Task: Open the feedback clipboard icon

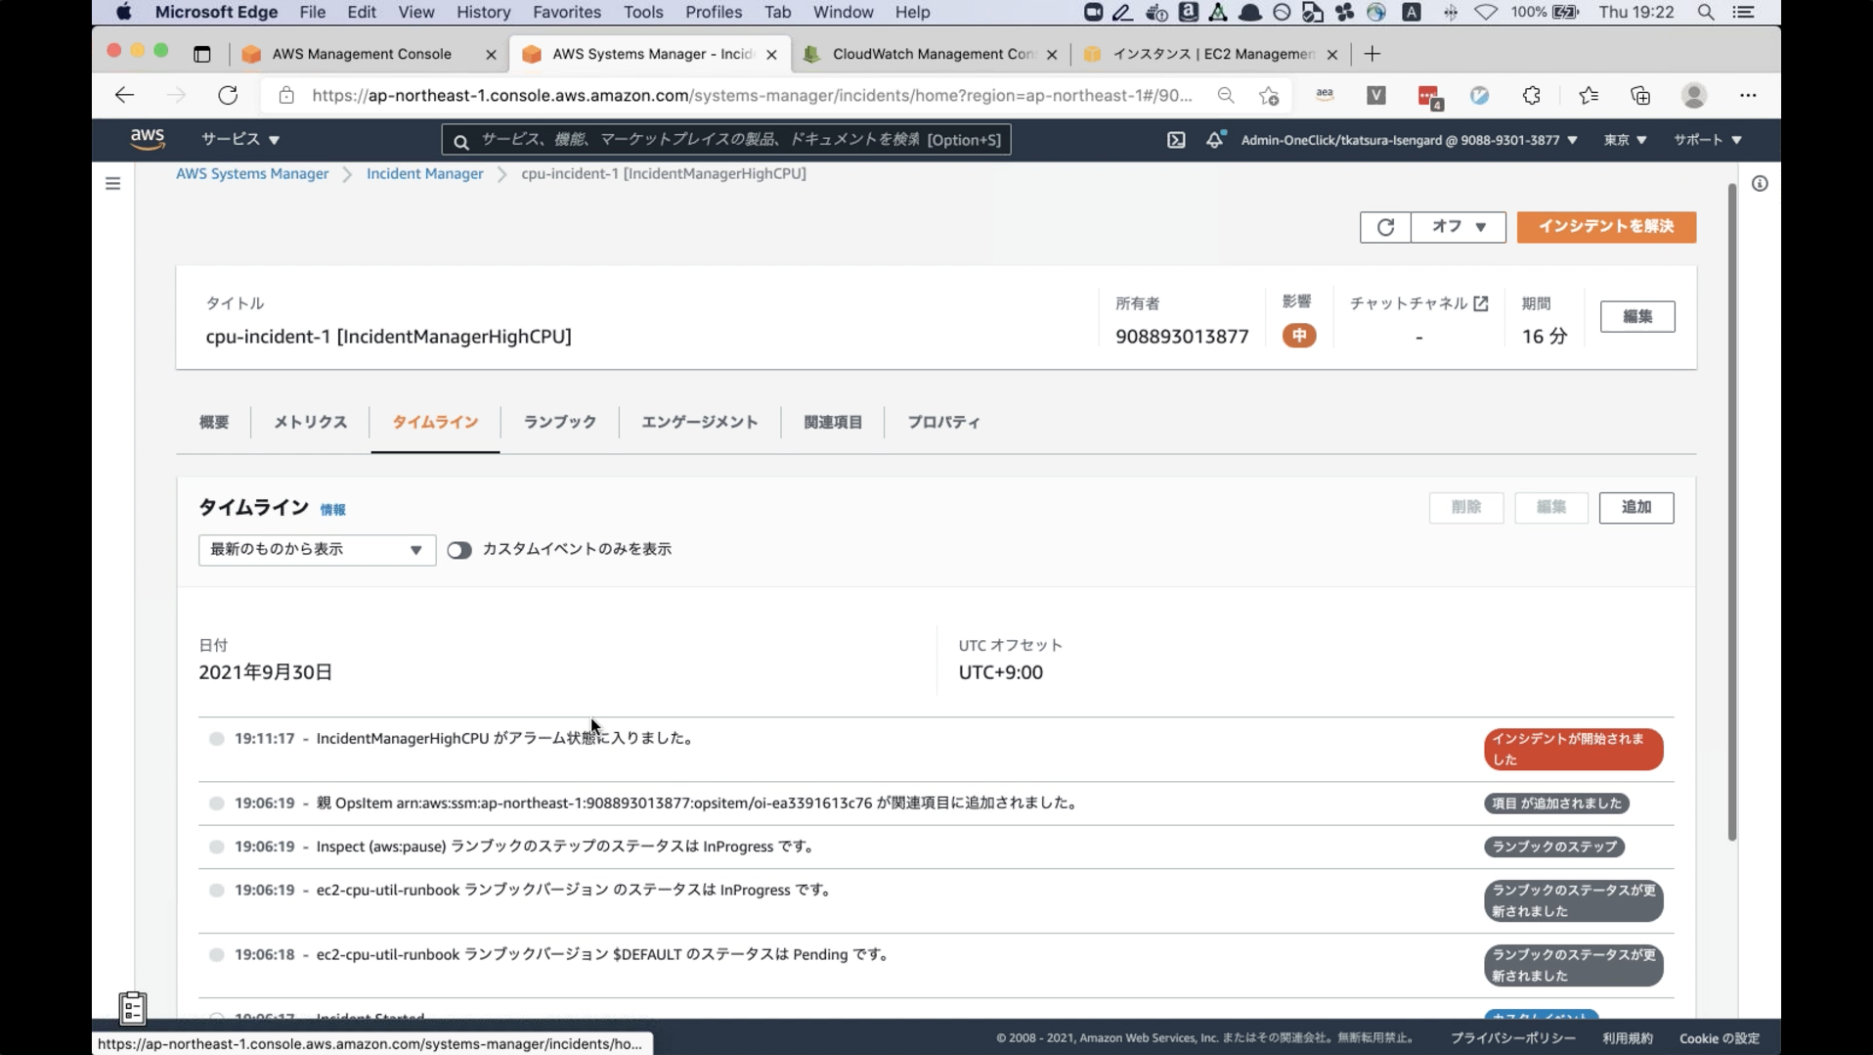Action: 133,1008
